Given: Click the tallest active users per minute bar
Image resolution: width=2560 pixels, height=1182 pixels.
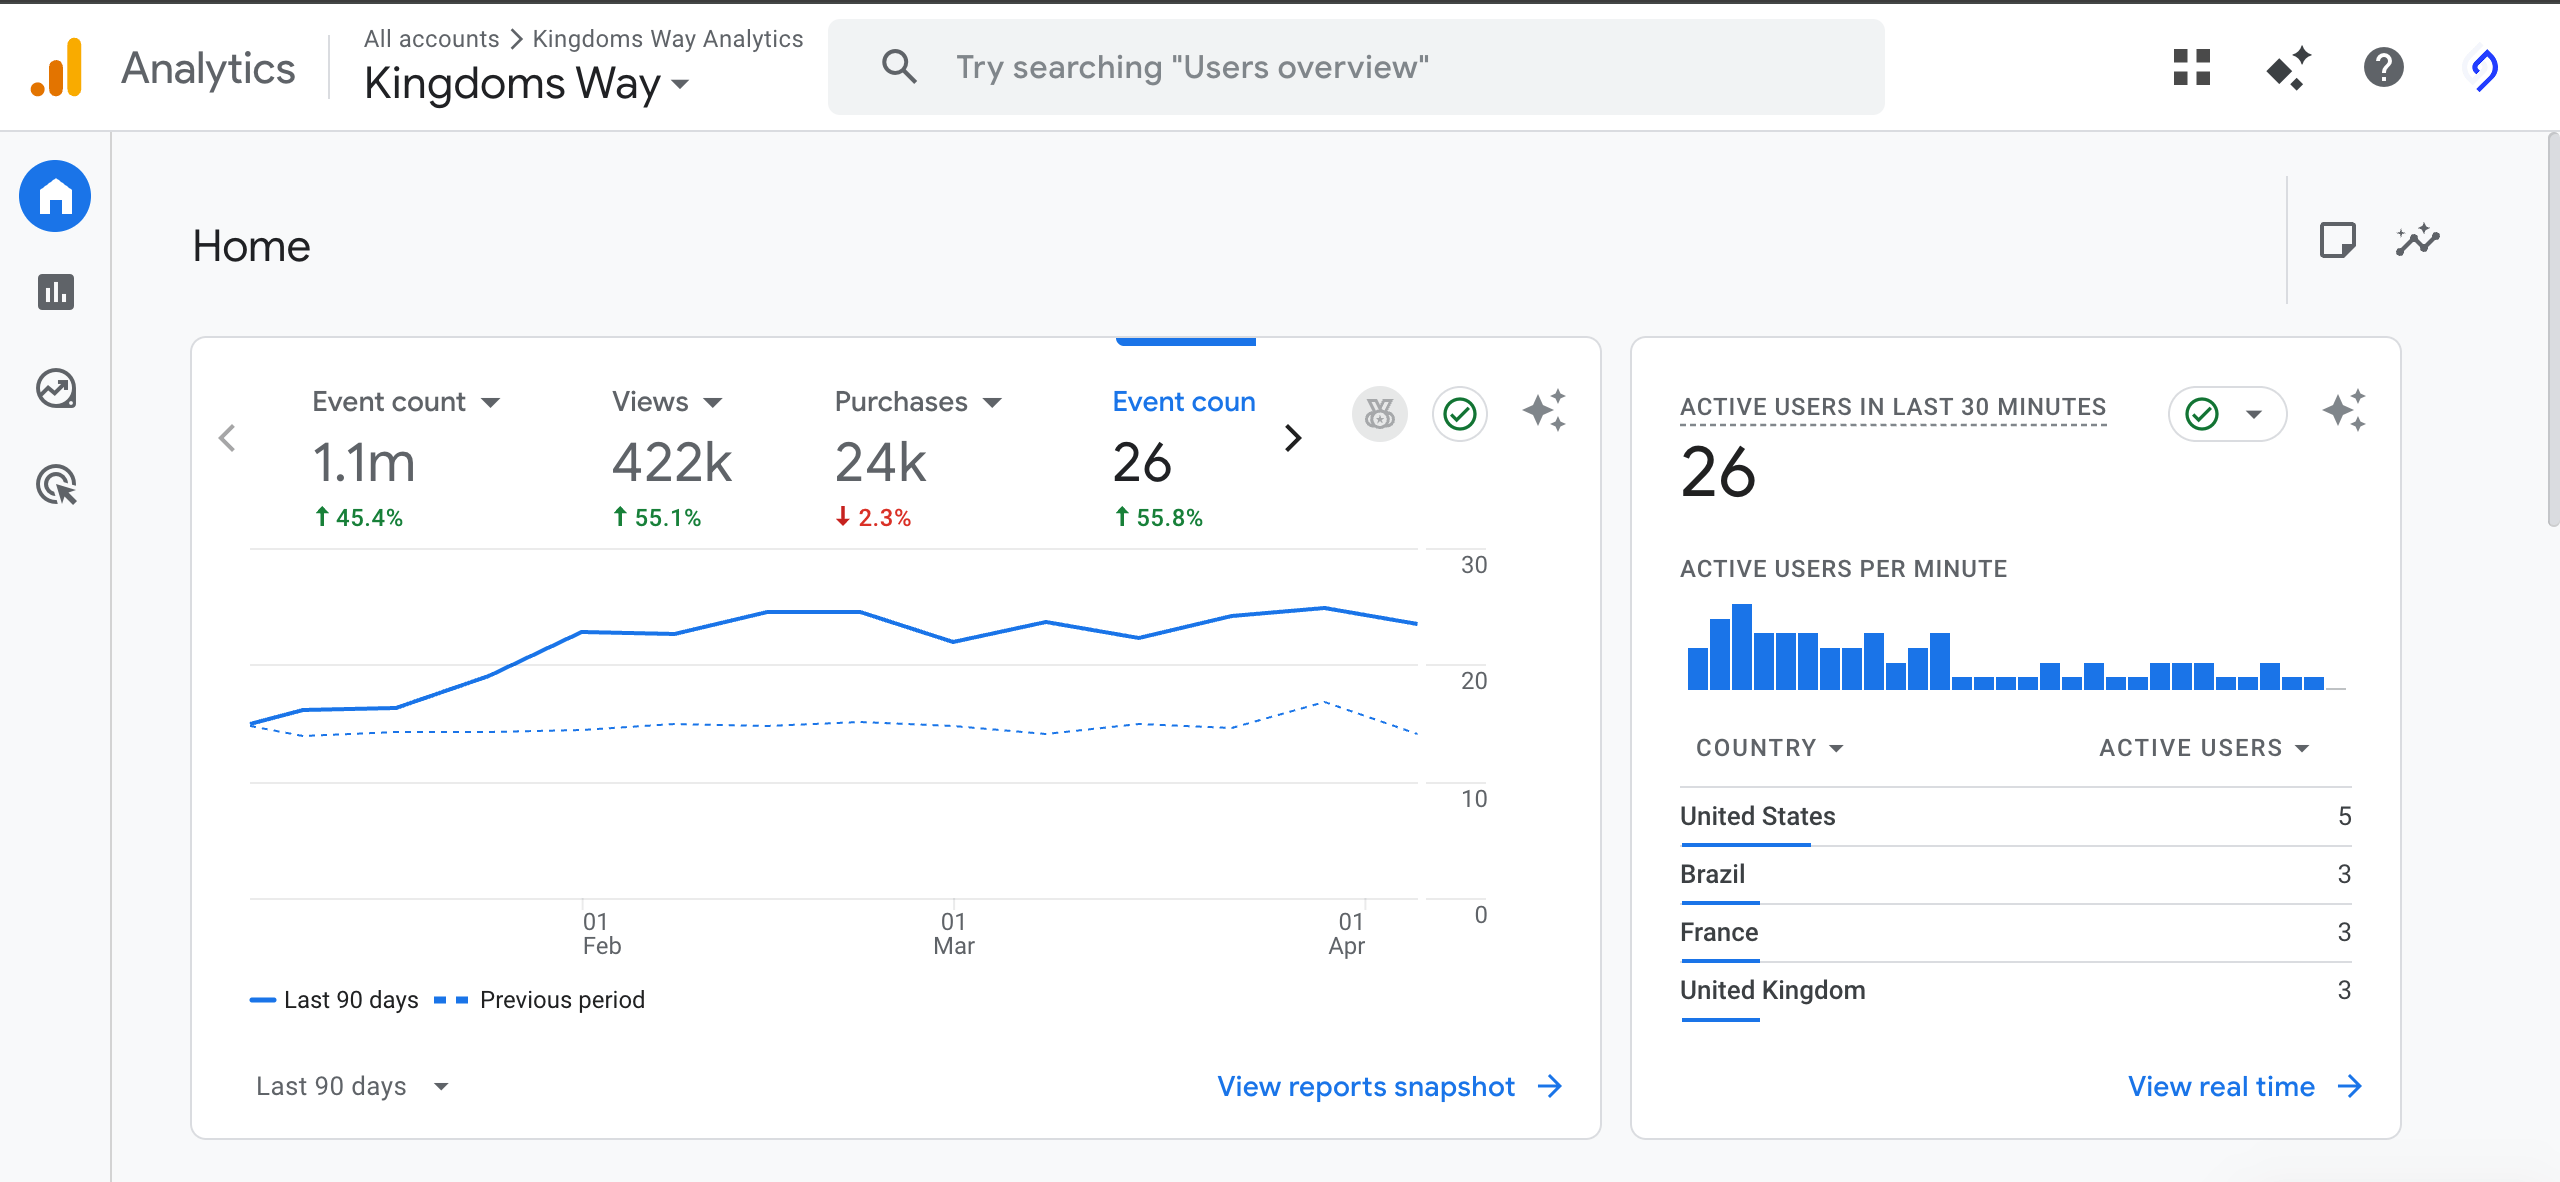Looking at the screenshot, I should click(x=1742, y=647).
